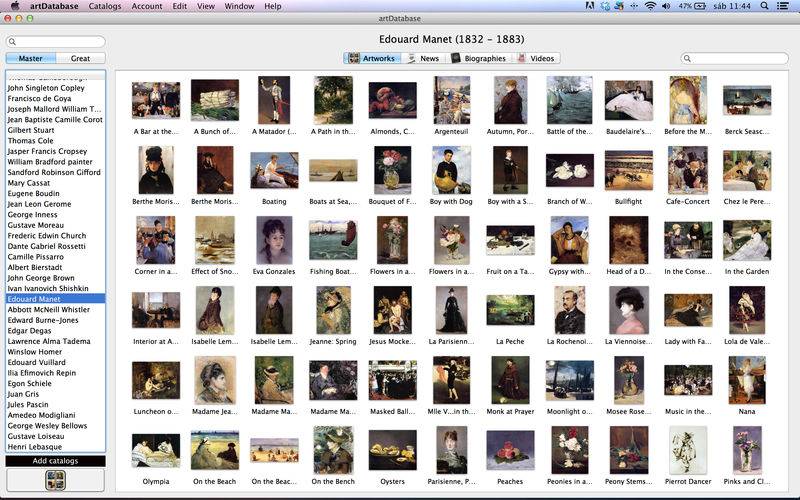Switch to the News tab
This screenshot has width=800, height=500.
pyautogui.click(x=423, y=58)
